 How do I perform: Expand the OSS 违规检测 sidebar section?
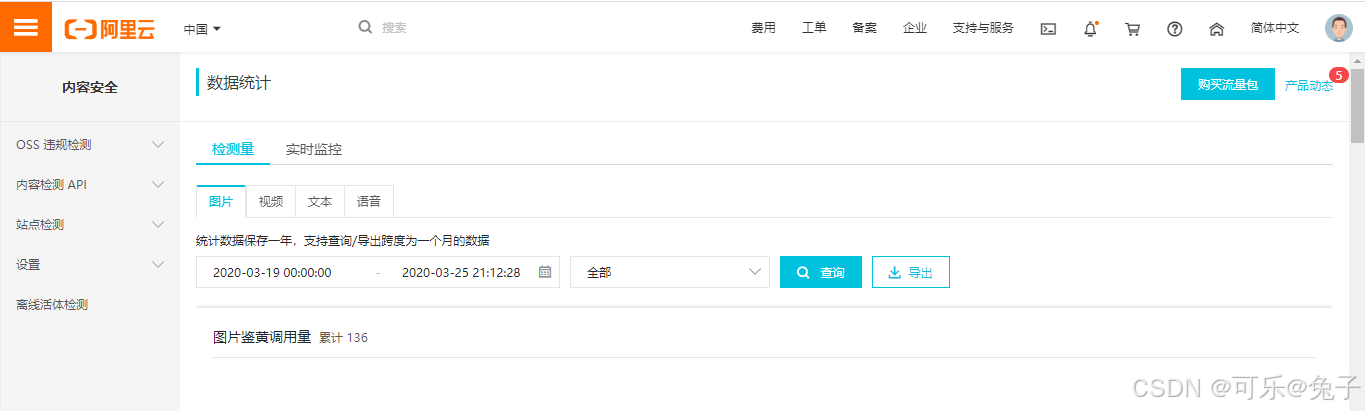point(90,145)
